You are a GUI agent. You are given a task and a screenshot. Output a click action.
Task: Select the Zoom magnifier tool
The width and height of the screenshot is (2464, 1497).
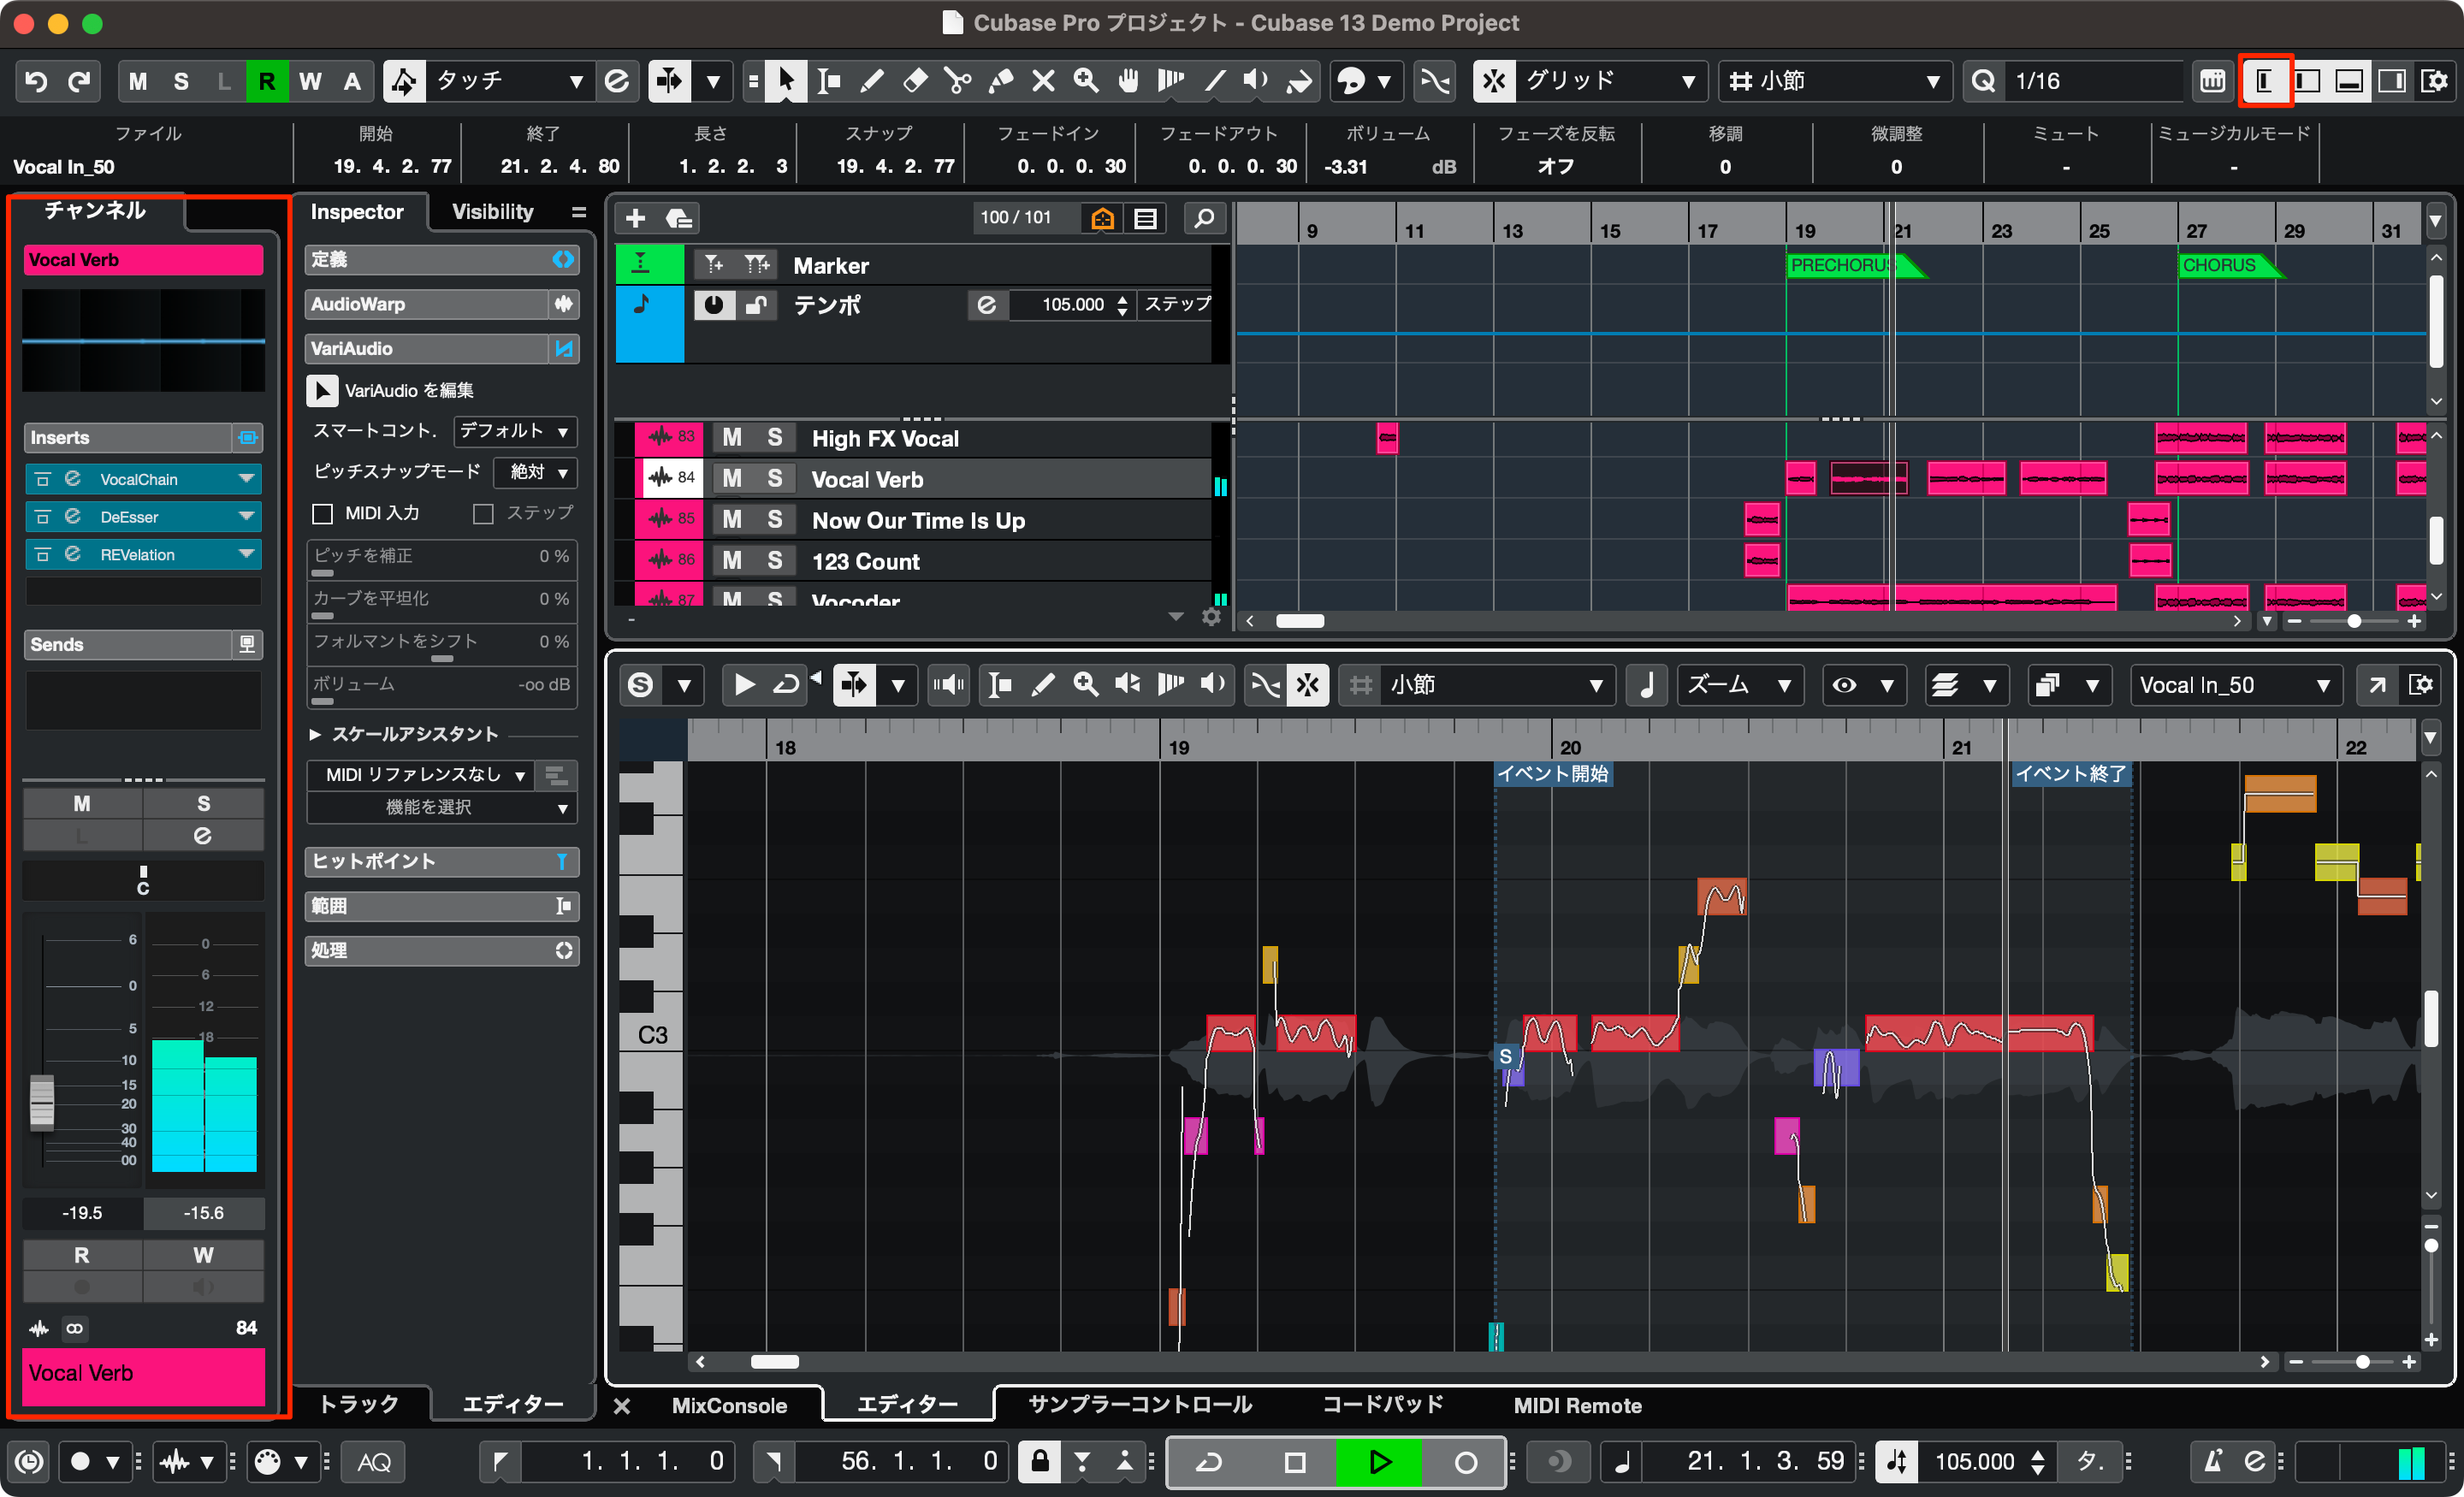point(1086,81)
